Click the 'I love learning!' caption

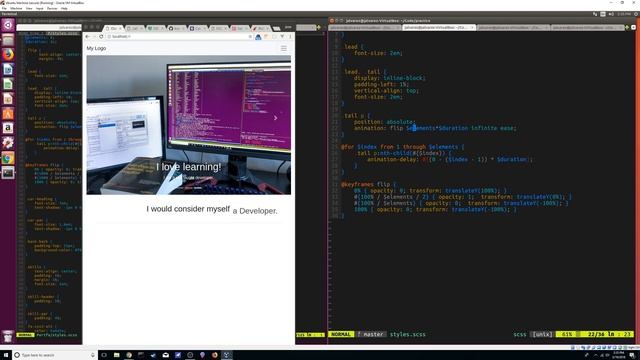pyautogui.click(x=189, y=167)
